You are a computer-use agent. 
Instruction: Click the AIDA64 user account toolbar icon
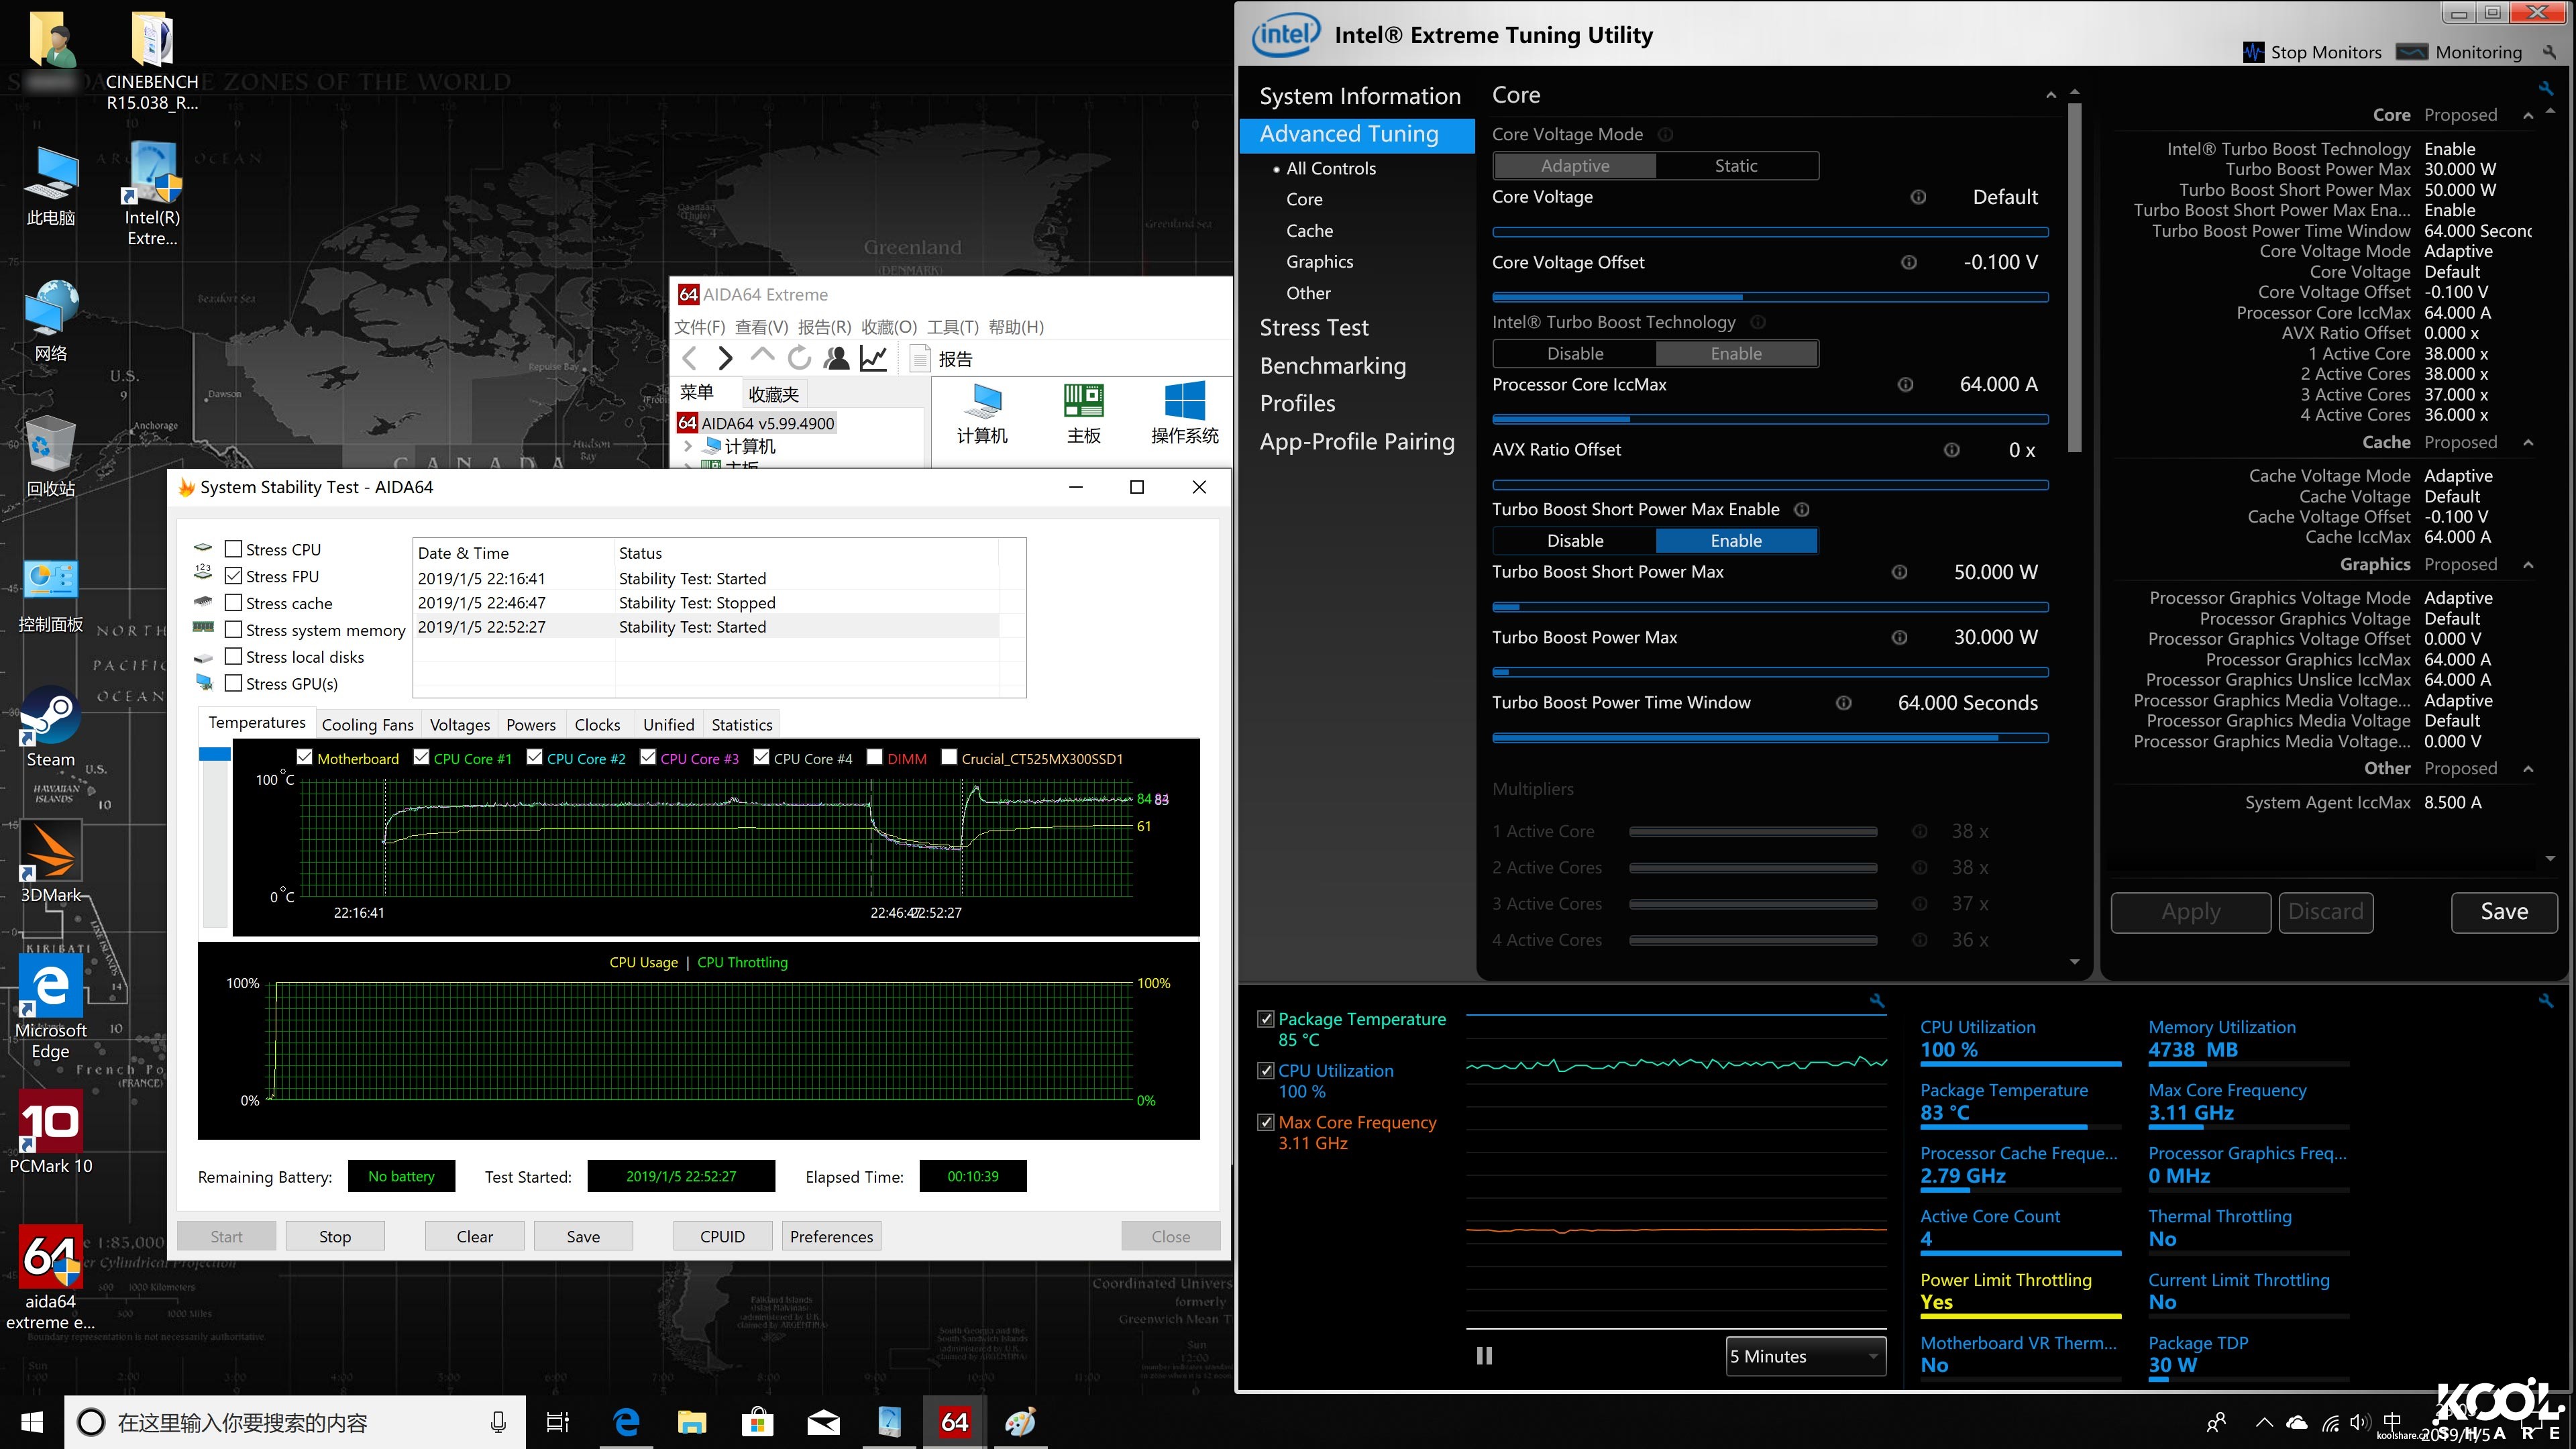coord(836,359)
